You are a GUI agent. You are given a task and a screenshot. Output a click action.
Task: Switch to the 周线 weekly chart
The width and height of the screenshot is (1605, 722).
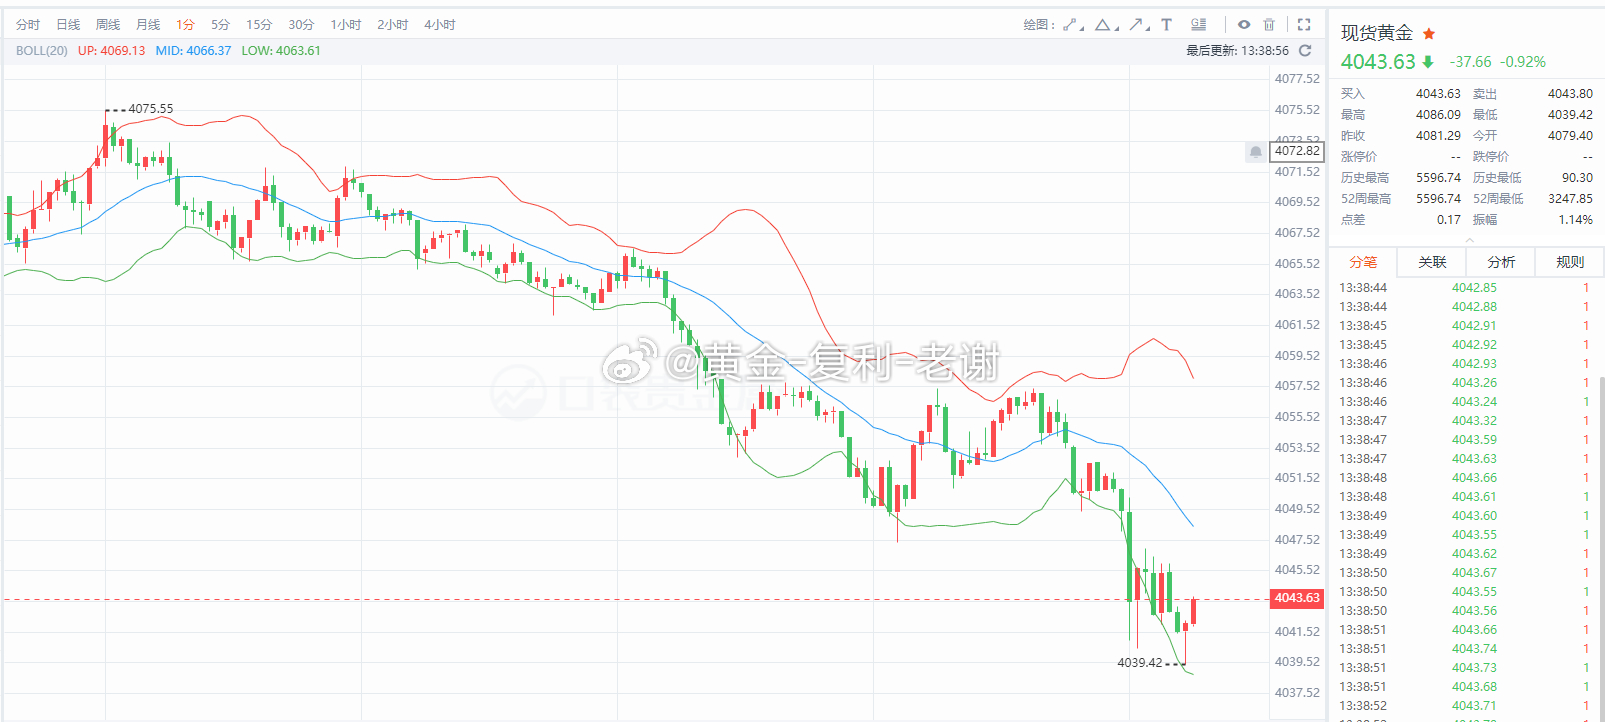108,25
